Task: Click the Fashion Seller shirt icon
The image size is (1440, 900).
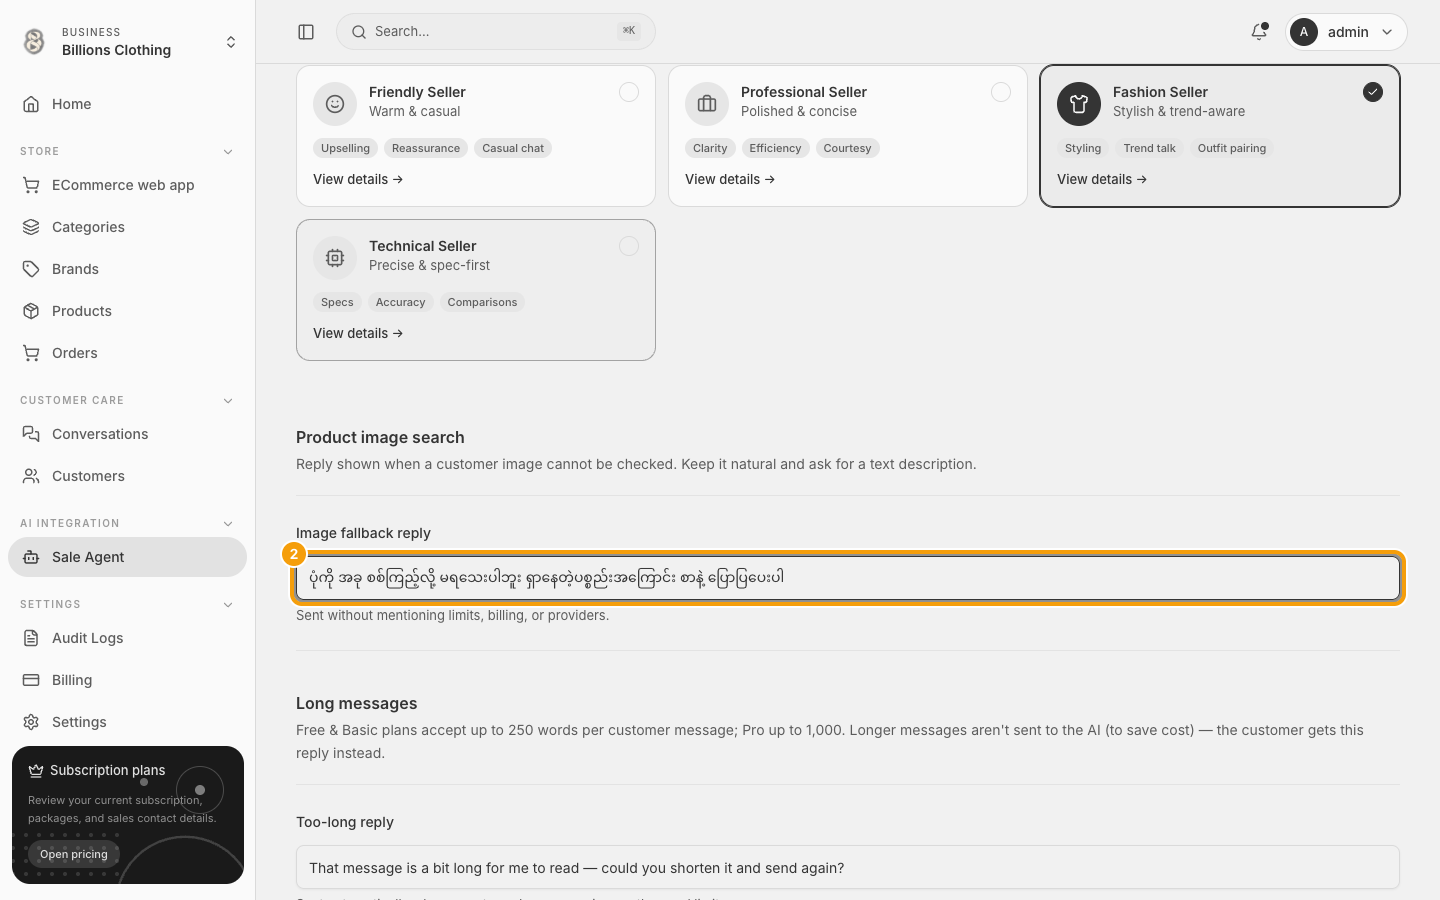Action: point(1079,104)
